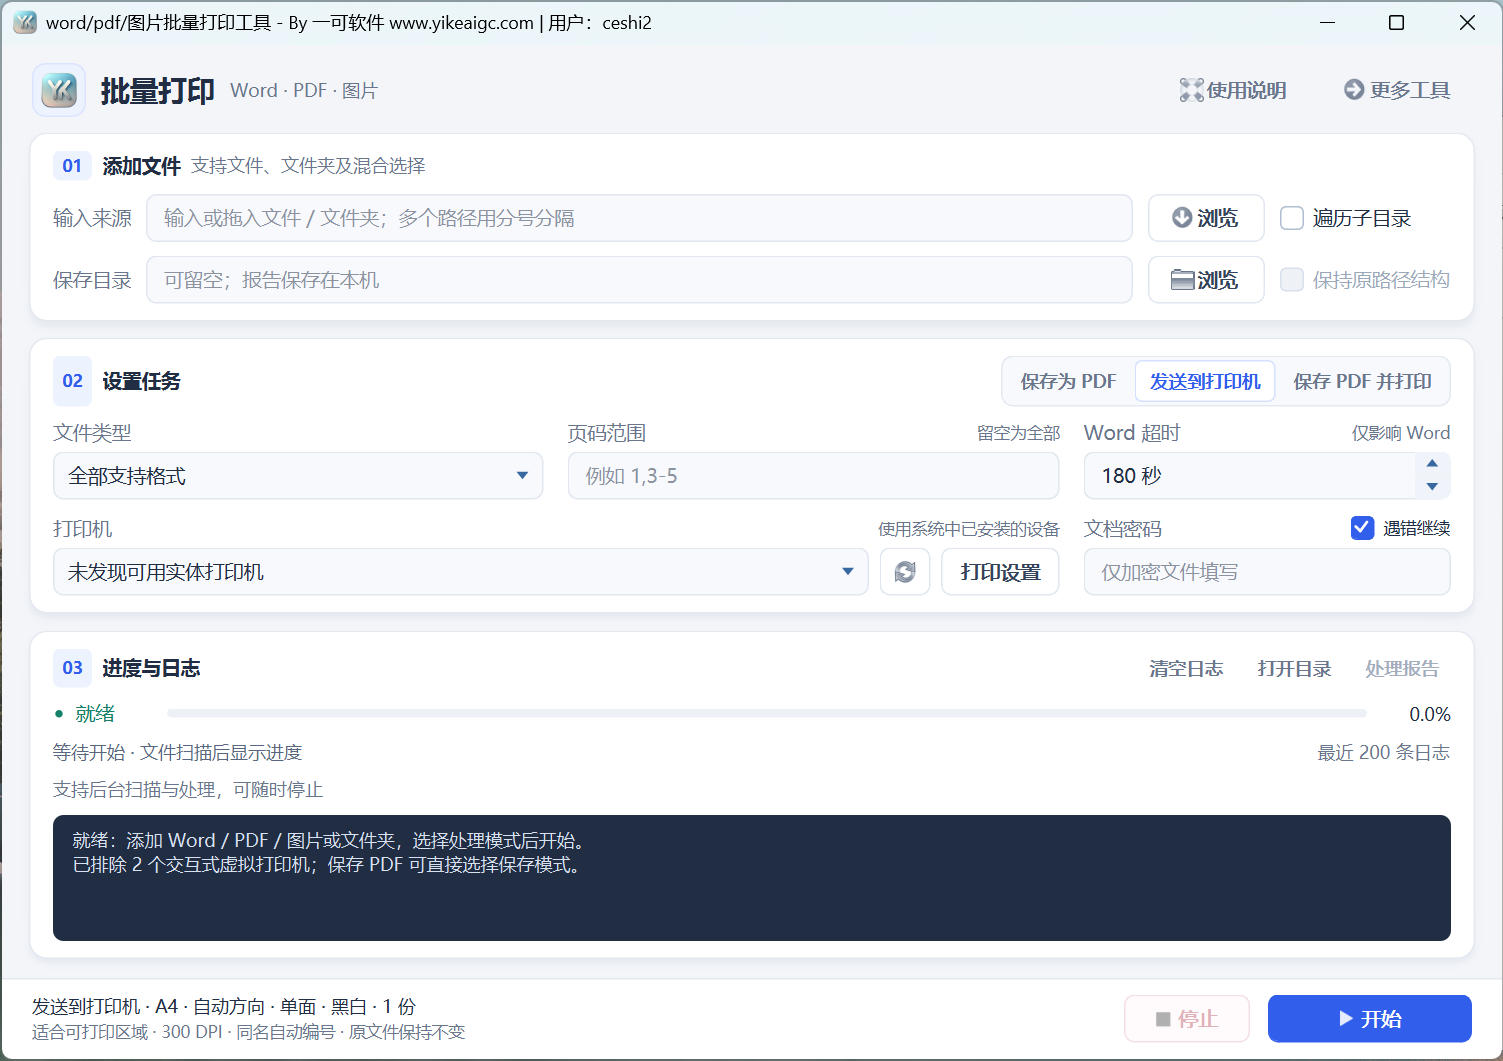
Task: Click the title bar application icon
Action: (x=24, y=22)
